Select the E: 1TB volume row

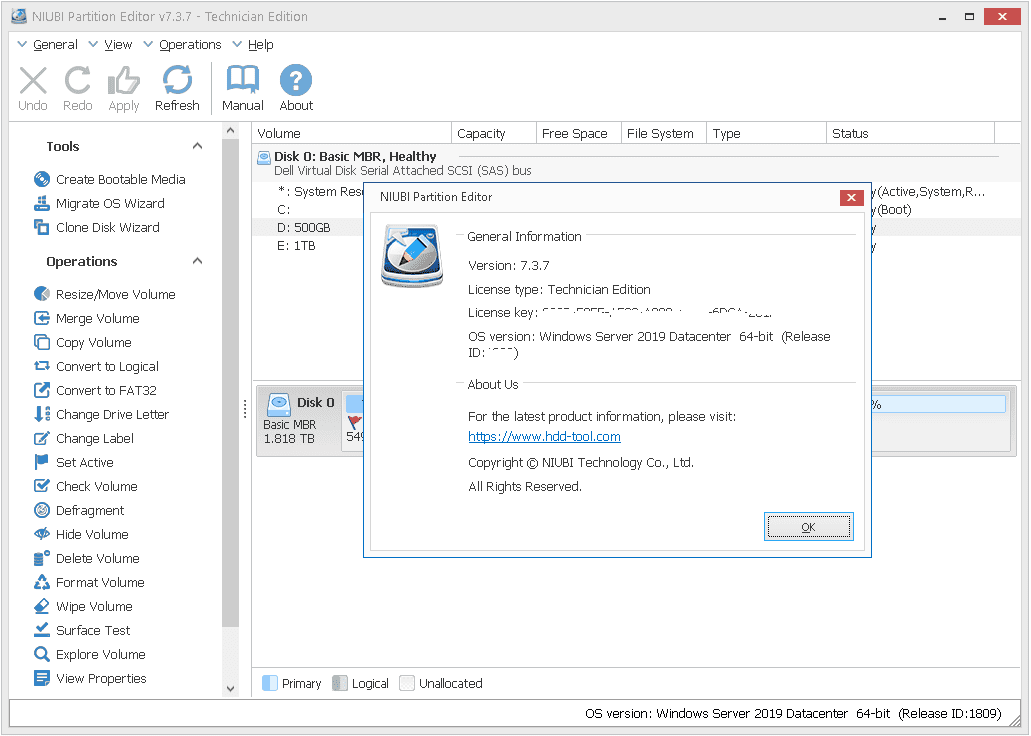[x=308, y=246]
